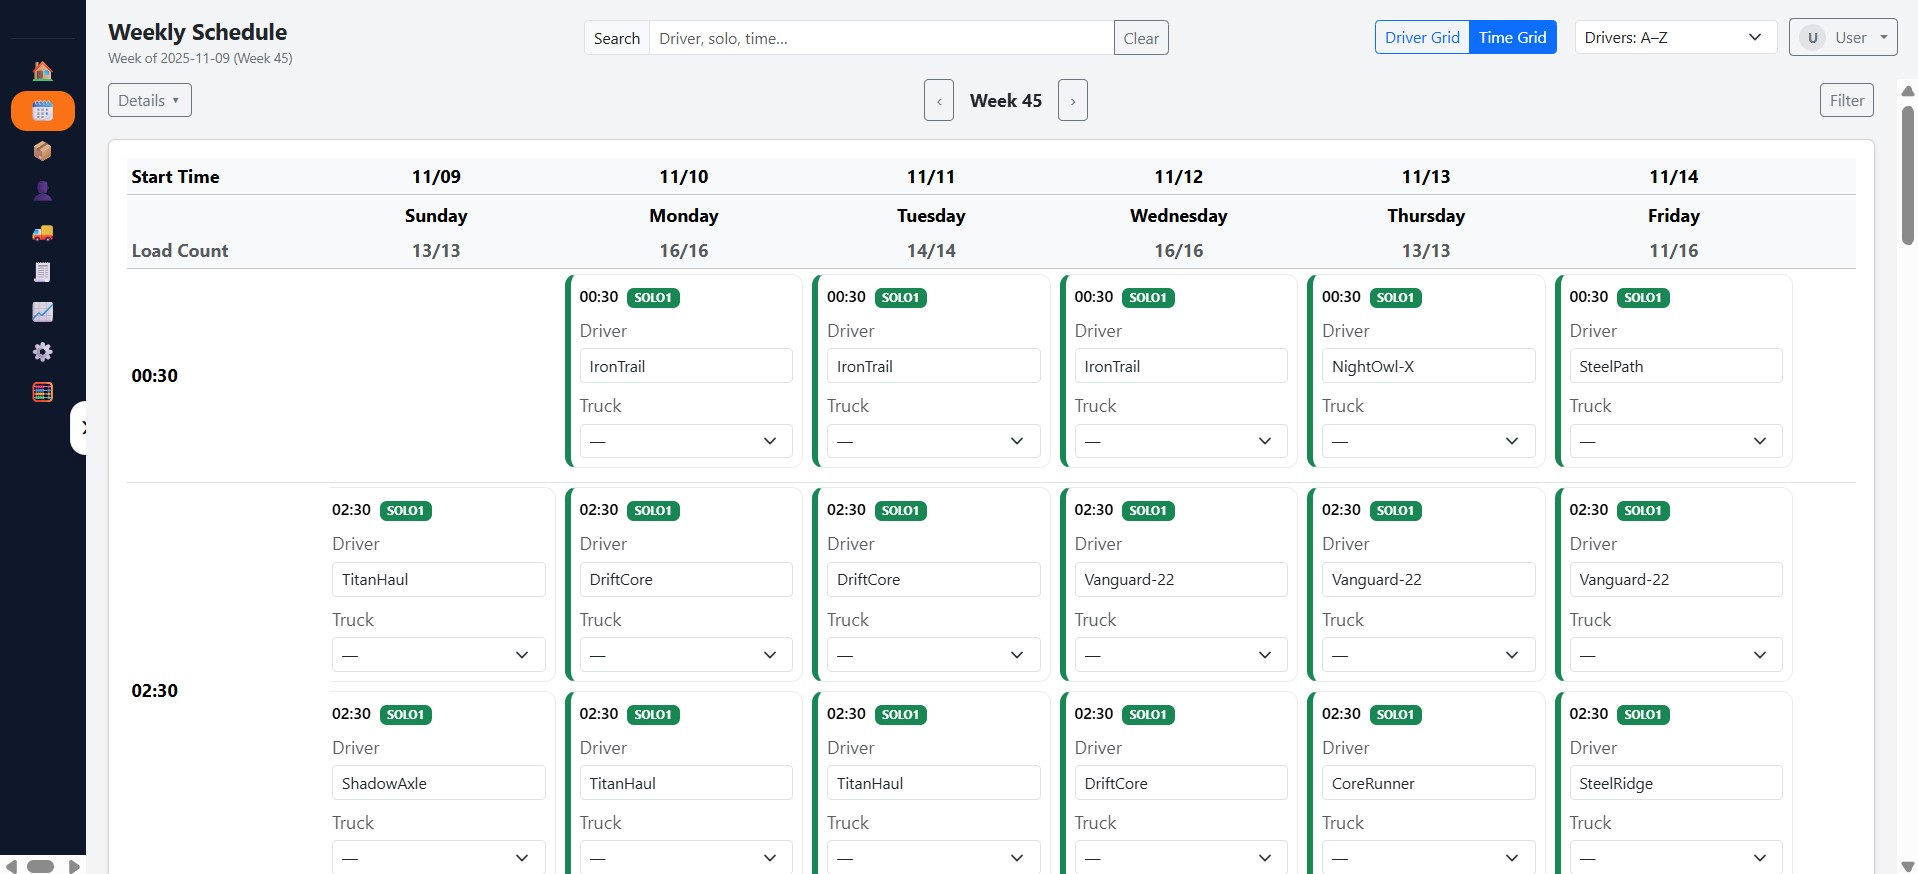Open the User account menu

coord(1842,38)
